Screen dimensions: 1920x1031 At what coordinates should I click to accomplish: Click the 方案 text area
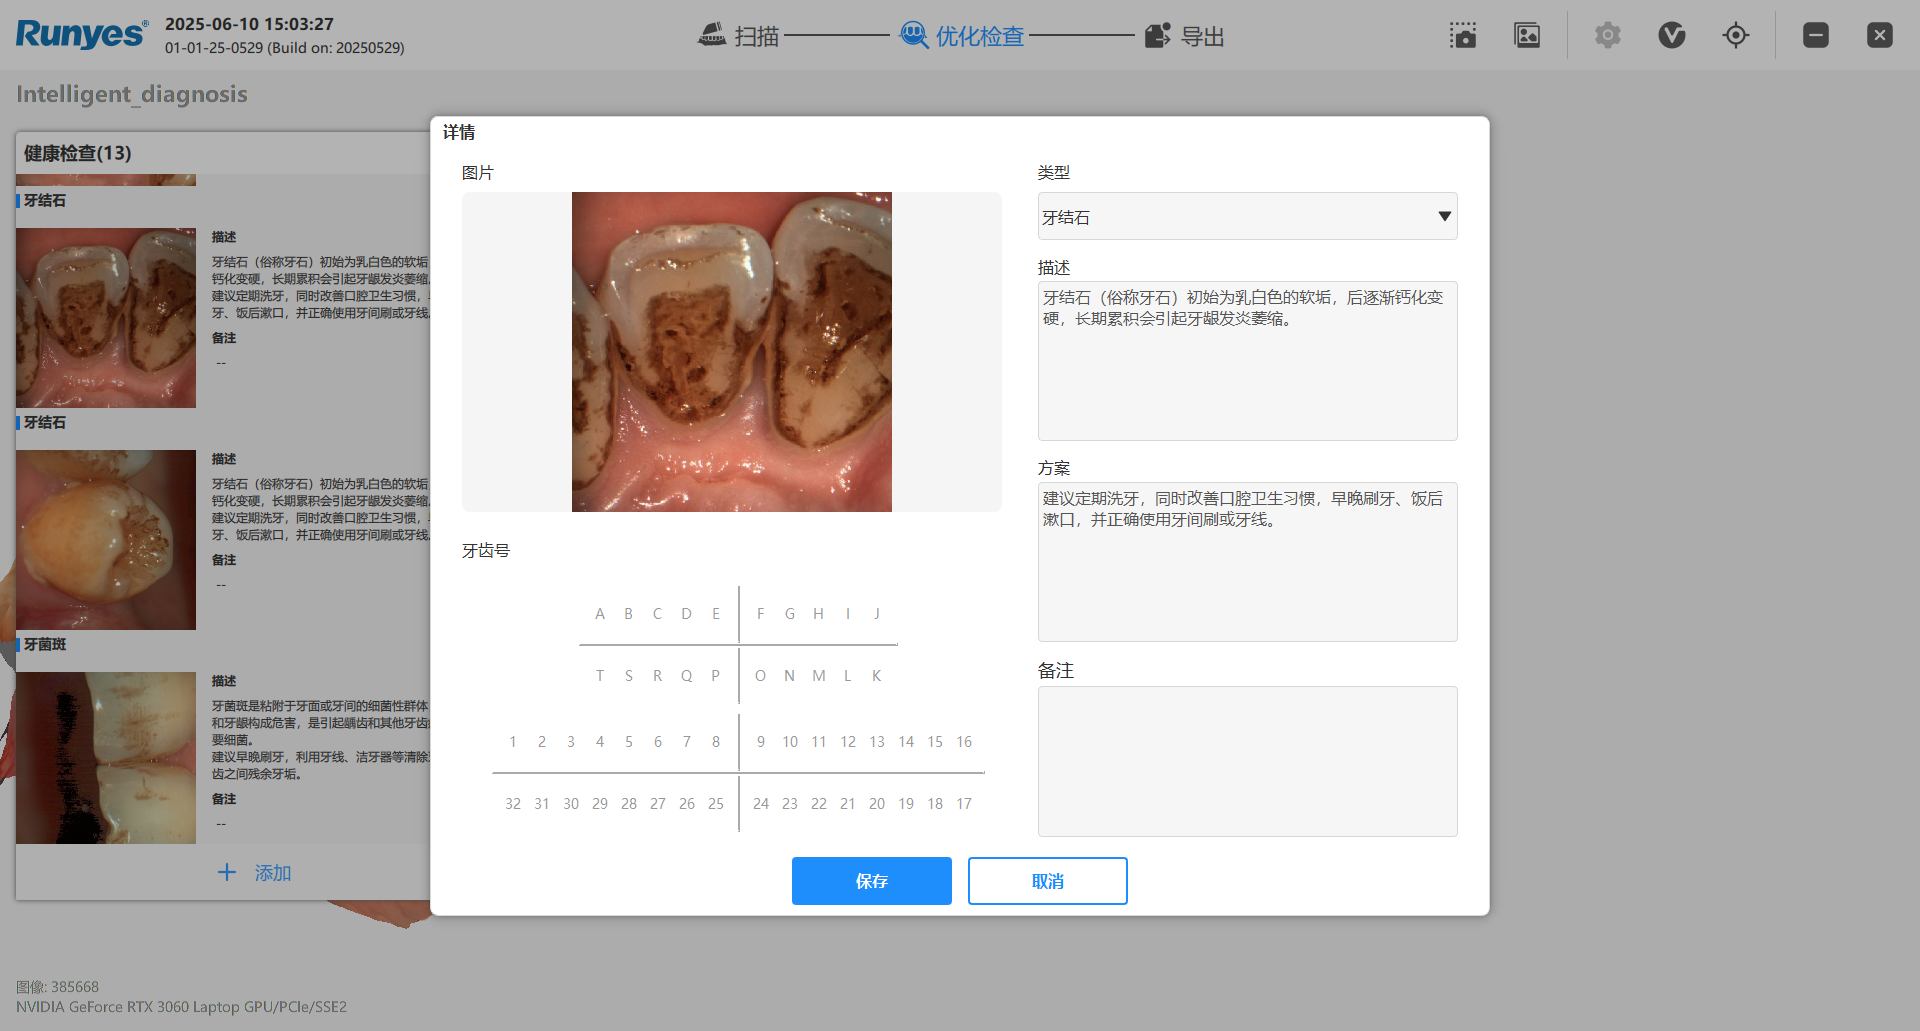pyautogui.click(x=1247, y=561)
